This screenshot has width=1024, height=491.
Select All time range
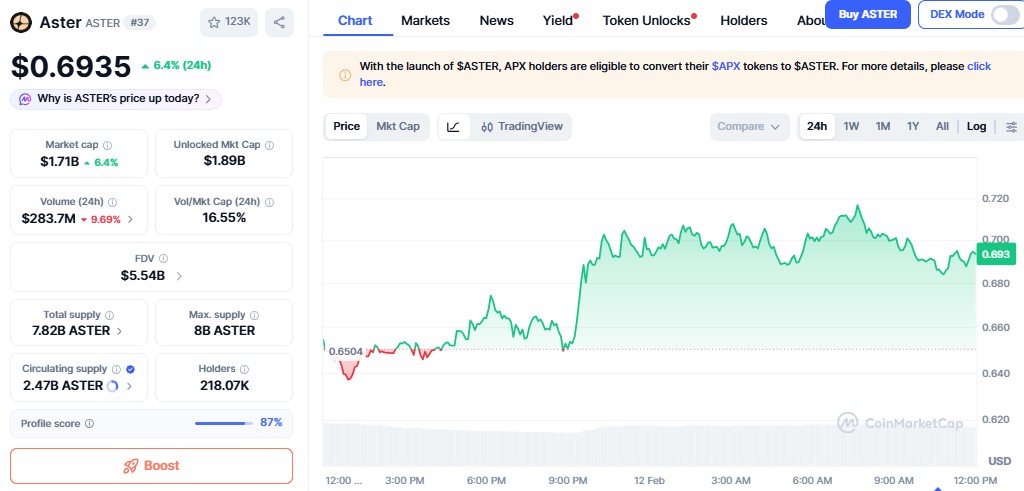tap(942, 127)
